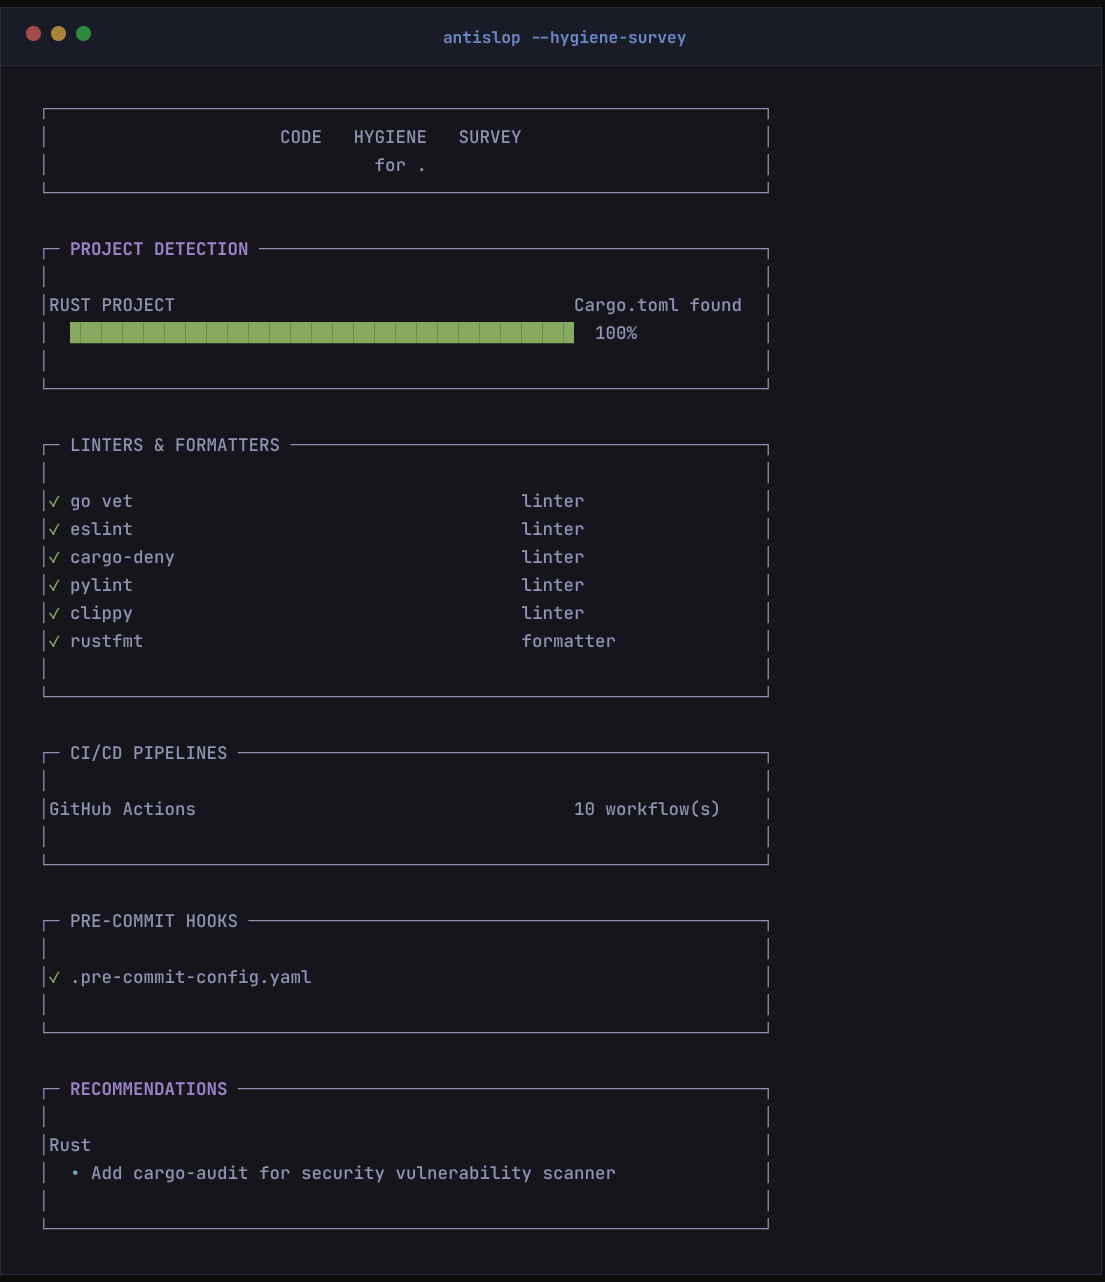Click the yellow minimize window button
This screenshot has height=1282, width=1105.
(x=58, y=33)
